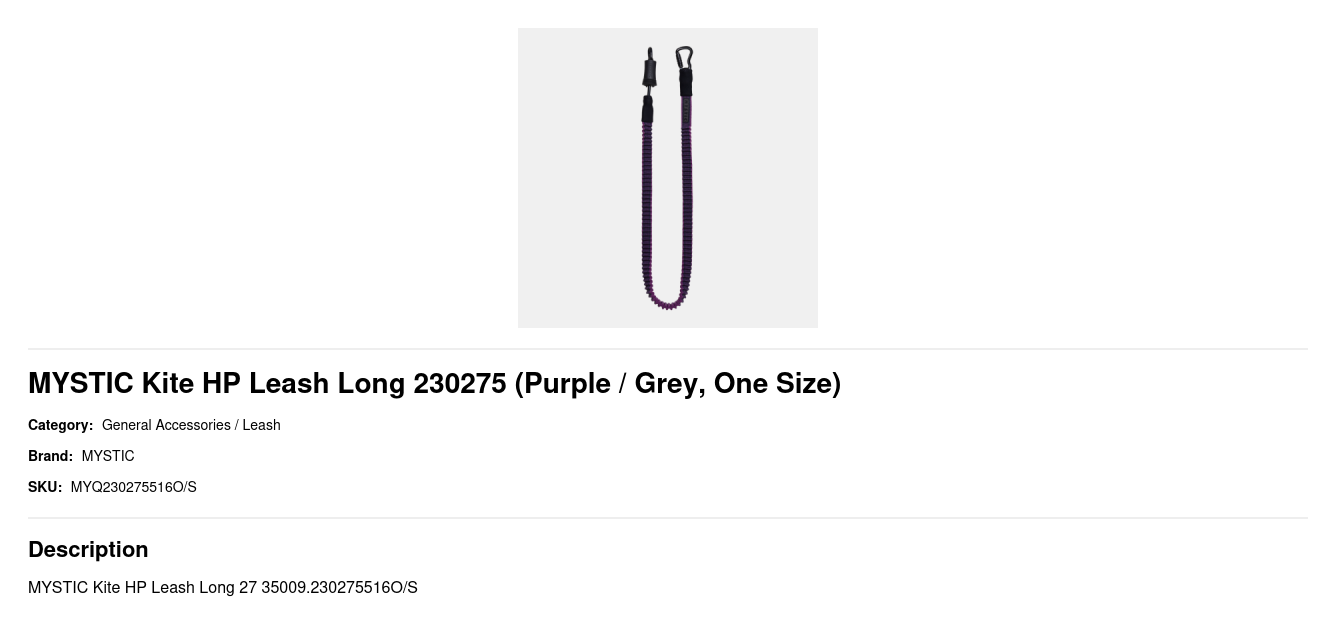Click the word MYSTIC in the title
The image size is (1328, 627).
80,383
